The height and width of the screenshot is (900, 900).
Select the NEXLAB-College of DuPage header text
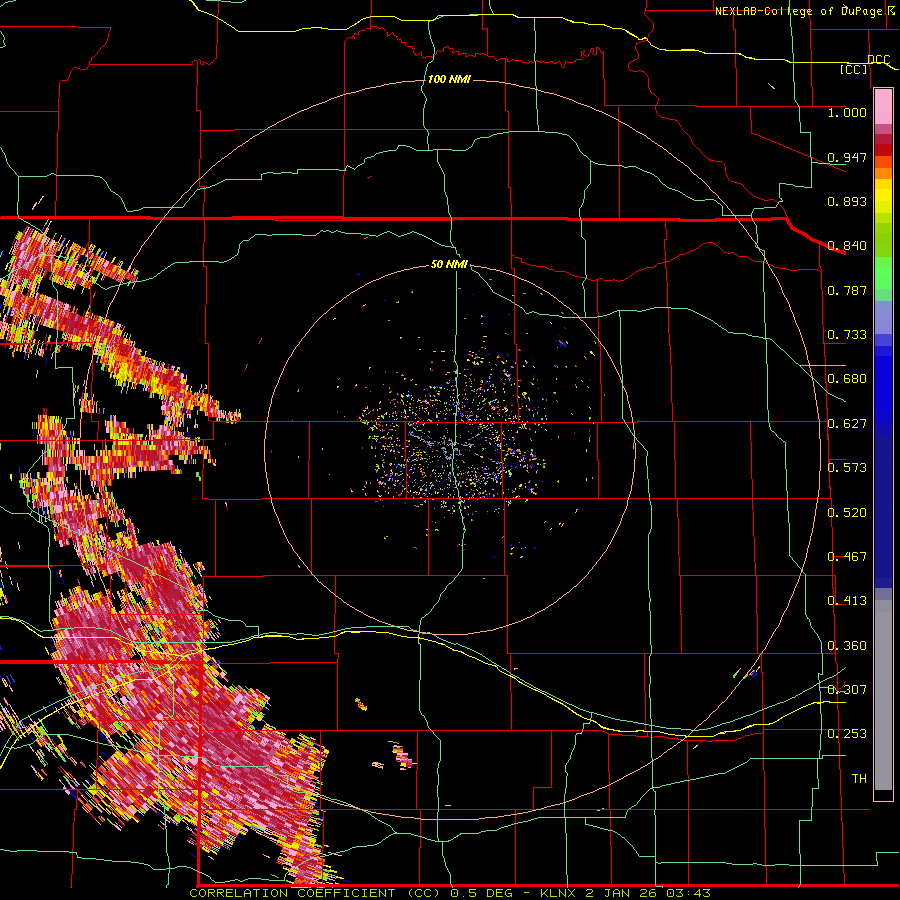[800, 11]
